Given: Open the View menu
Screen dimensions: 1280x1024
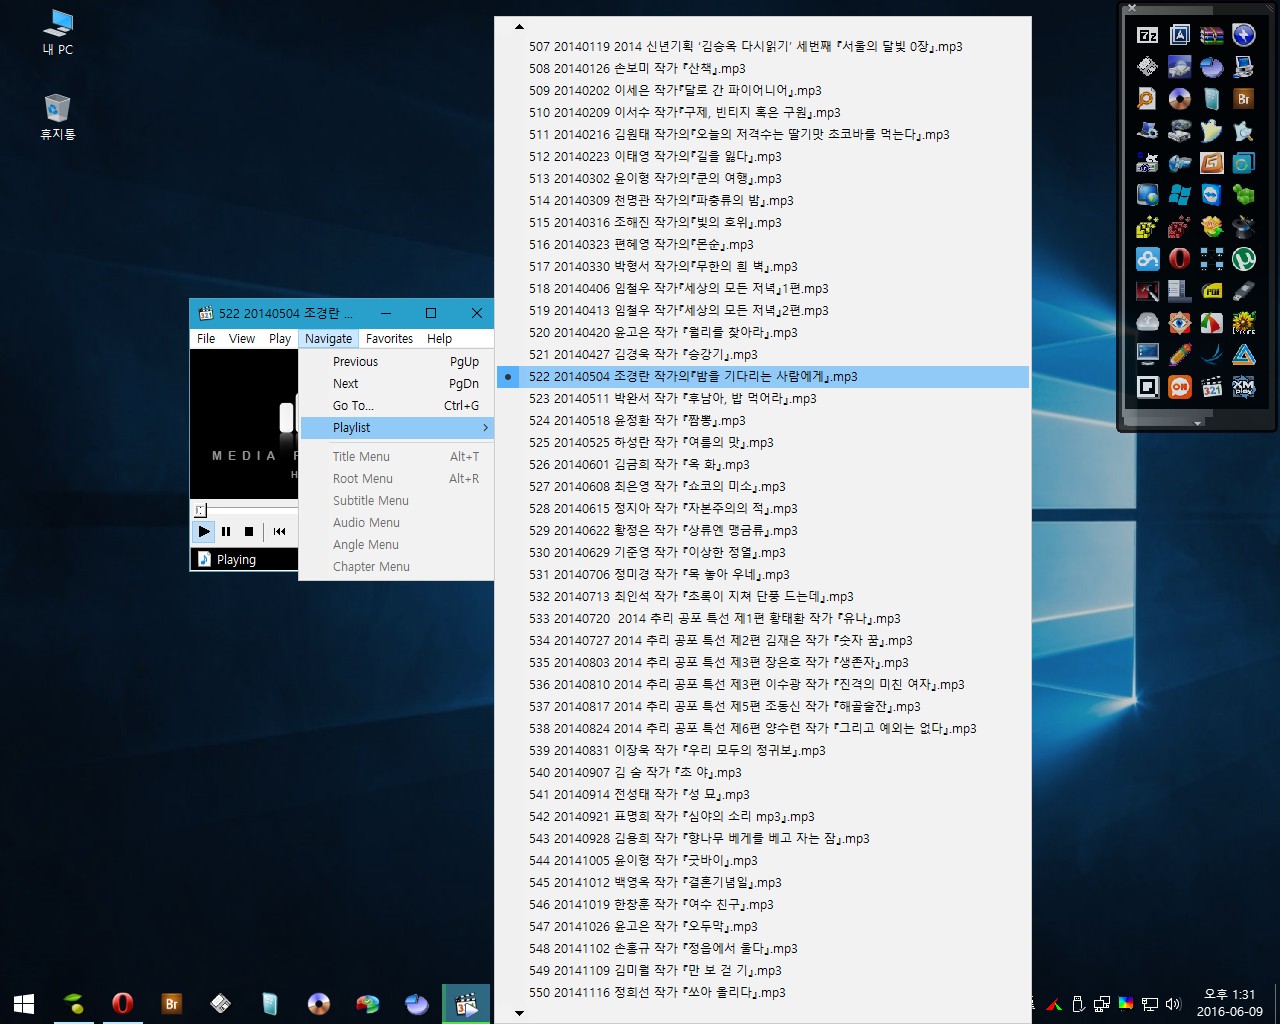Looking at the screenshot, I should tap(242, 339).
